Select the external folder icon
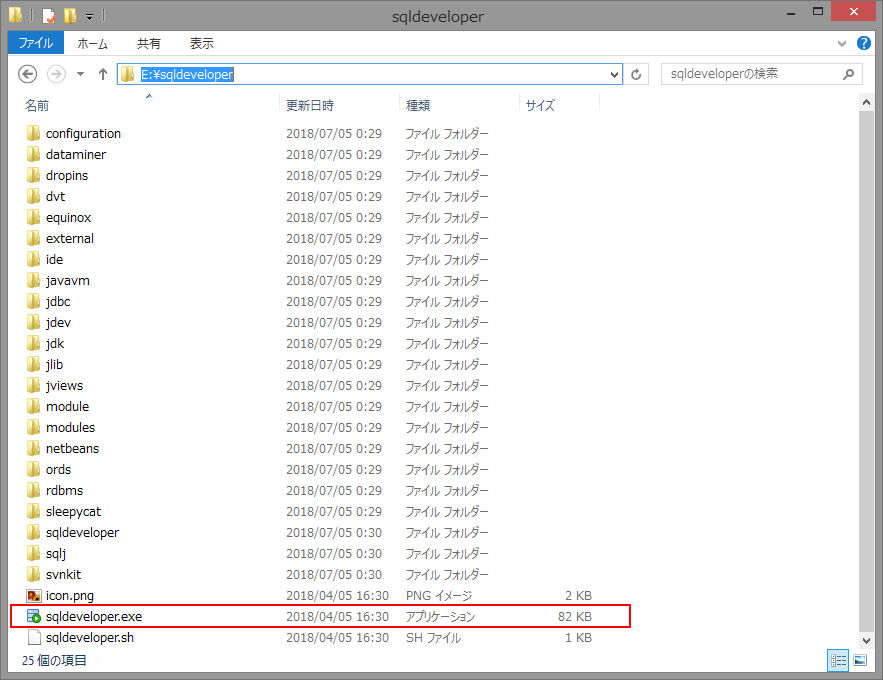883x680 pixels. [33, 238]
